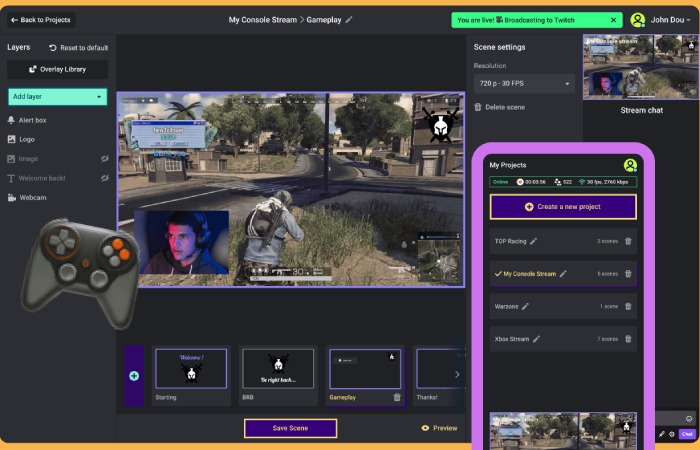Image resolution: width=700 pixels, height=450 pixels.
Task: Show the hidden Image layer
Action: pyautogui.click(x=104, y=158)
